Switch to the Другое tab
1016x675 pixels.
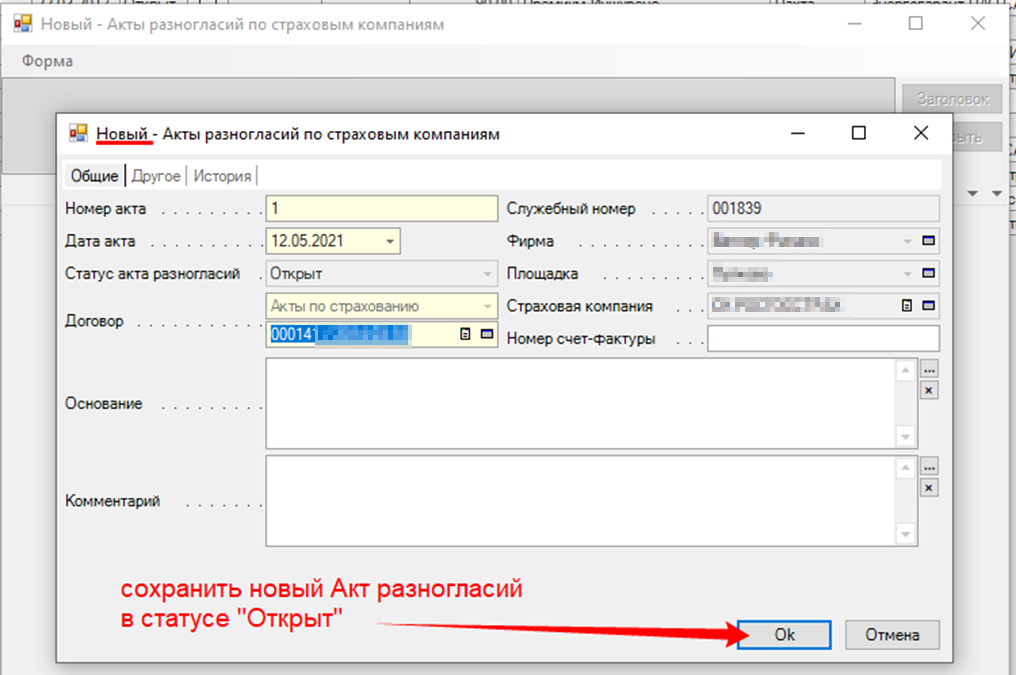pos(156,176)
